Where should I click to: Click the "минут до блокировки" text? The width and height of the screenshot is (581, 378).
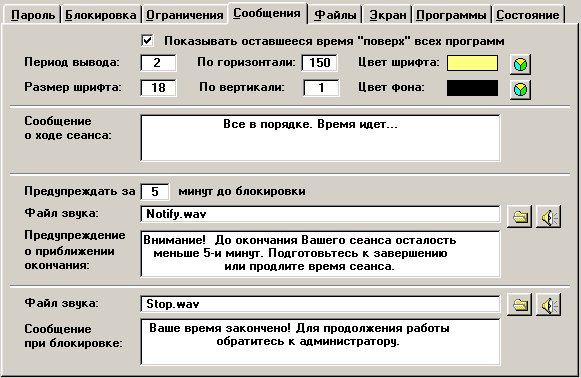tap(242, 191)
